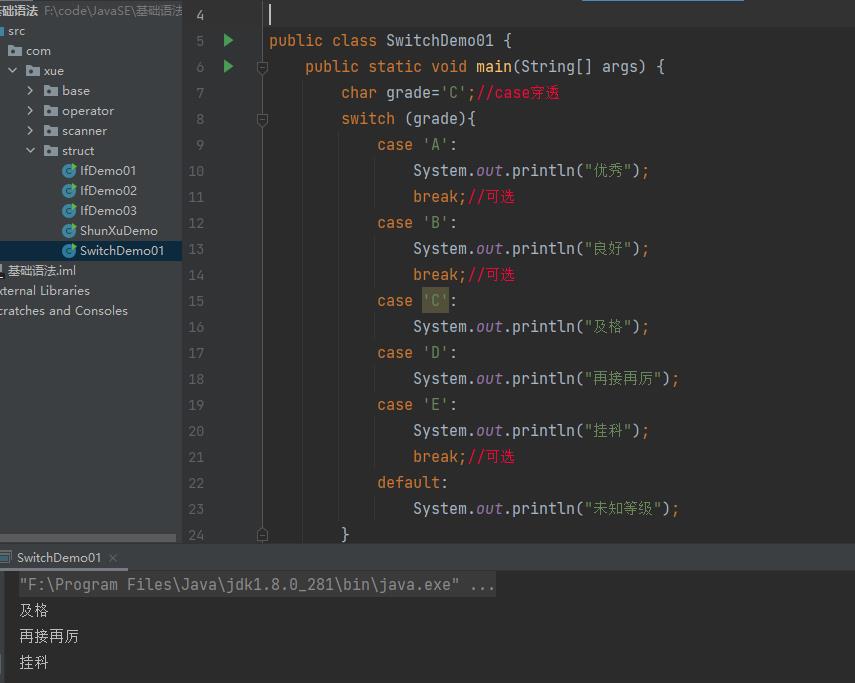The image size is (855, 683).
Task: Click highlighted 'C' in case on line 15
Action: tap(435, 300)
